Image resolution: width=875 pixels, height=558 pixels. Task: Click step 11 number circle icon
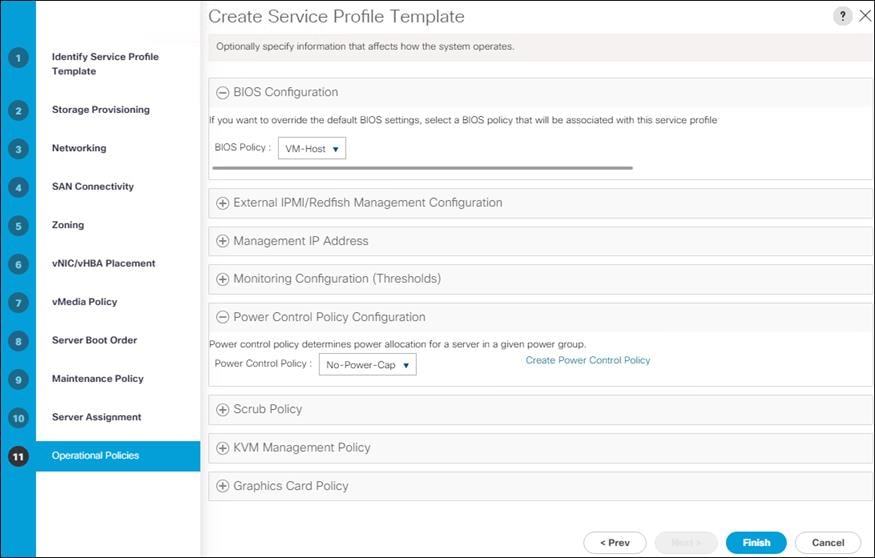(x=18, y=456)
